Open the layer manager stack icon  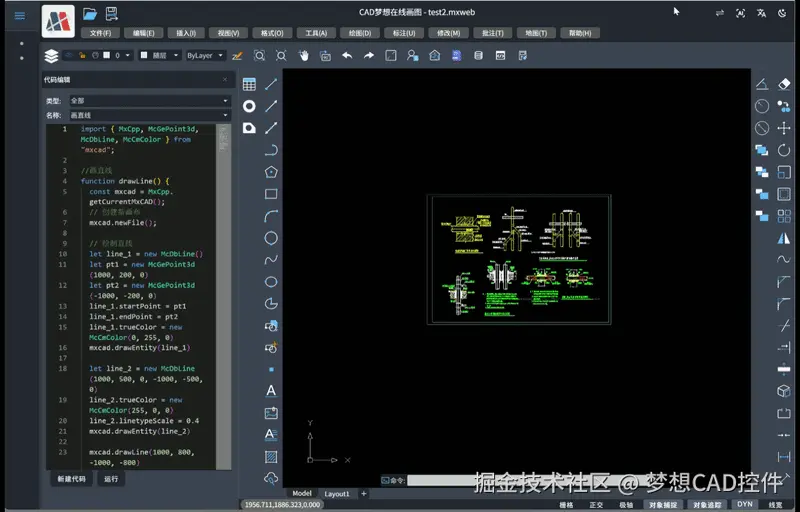click(52, 56)
